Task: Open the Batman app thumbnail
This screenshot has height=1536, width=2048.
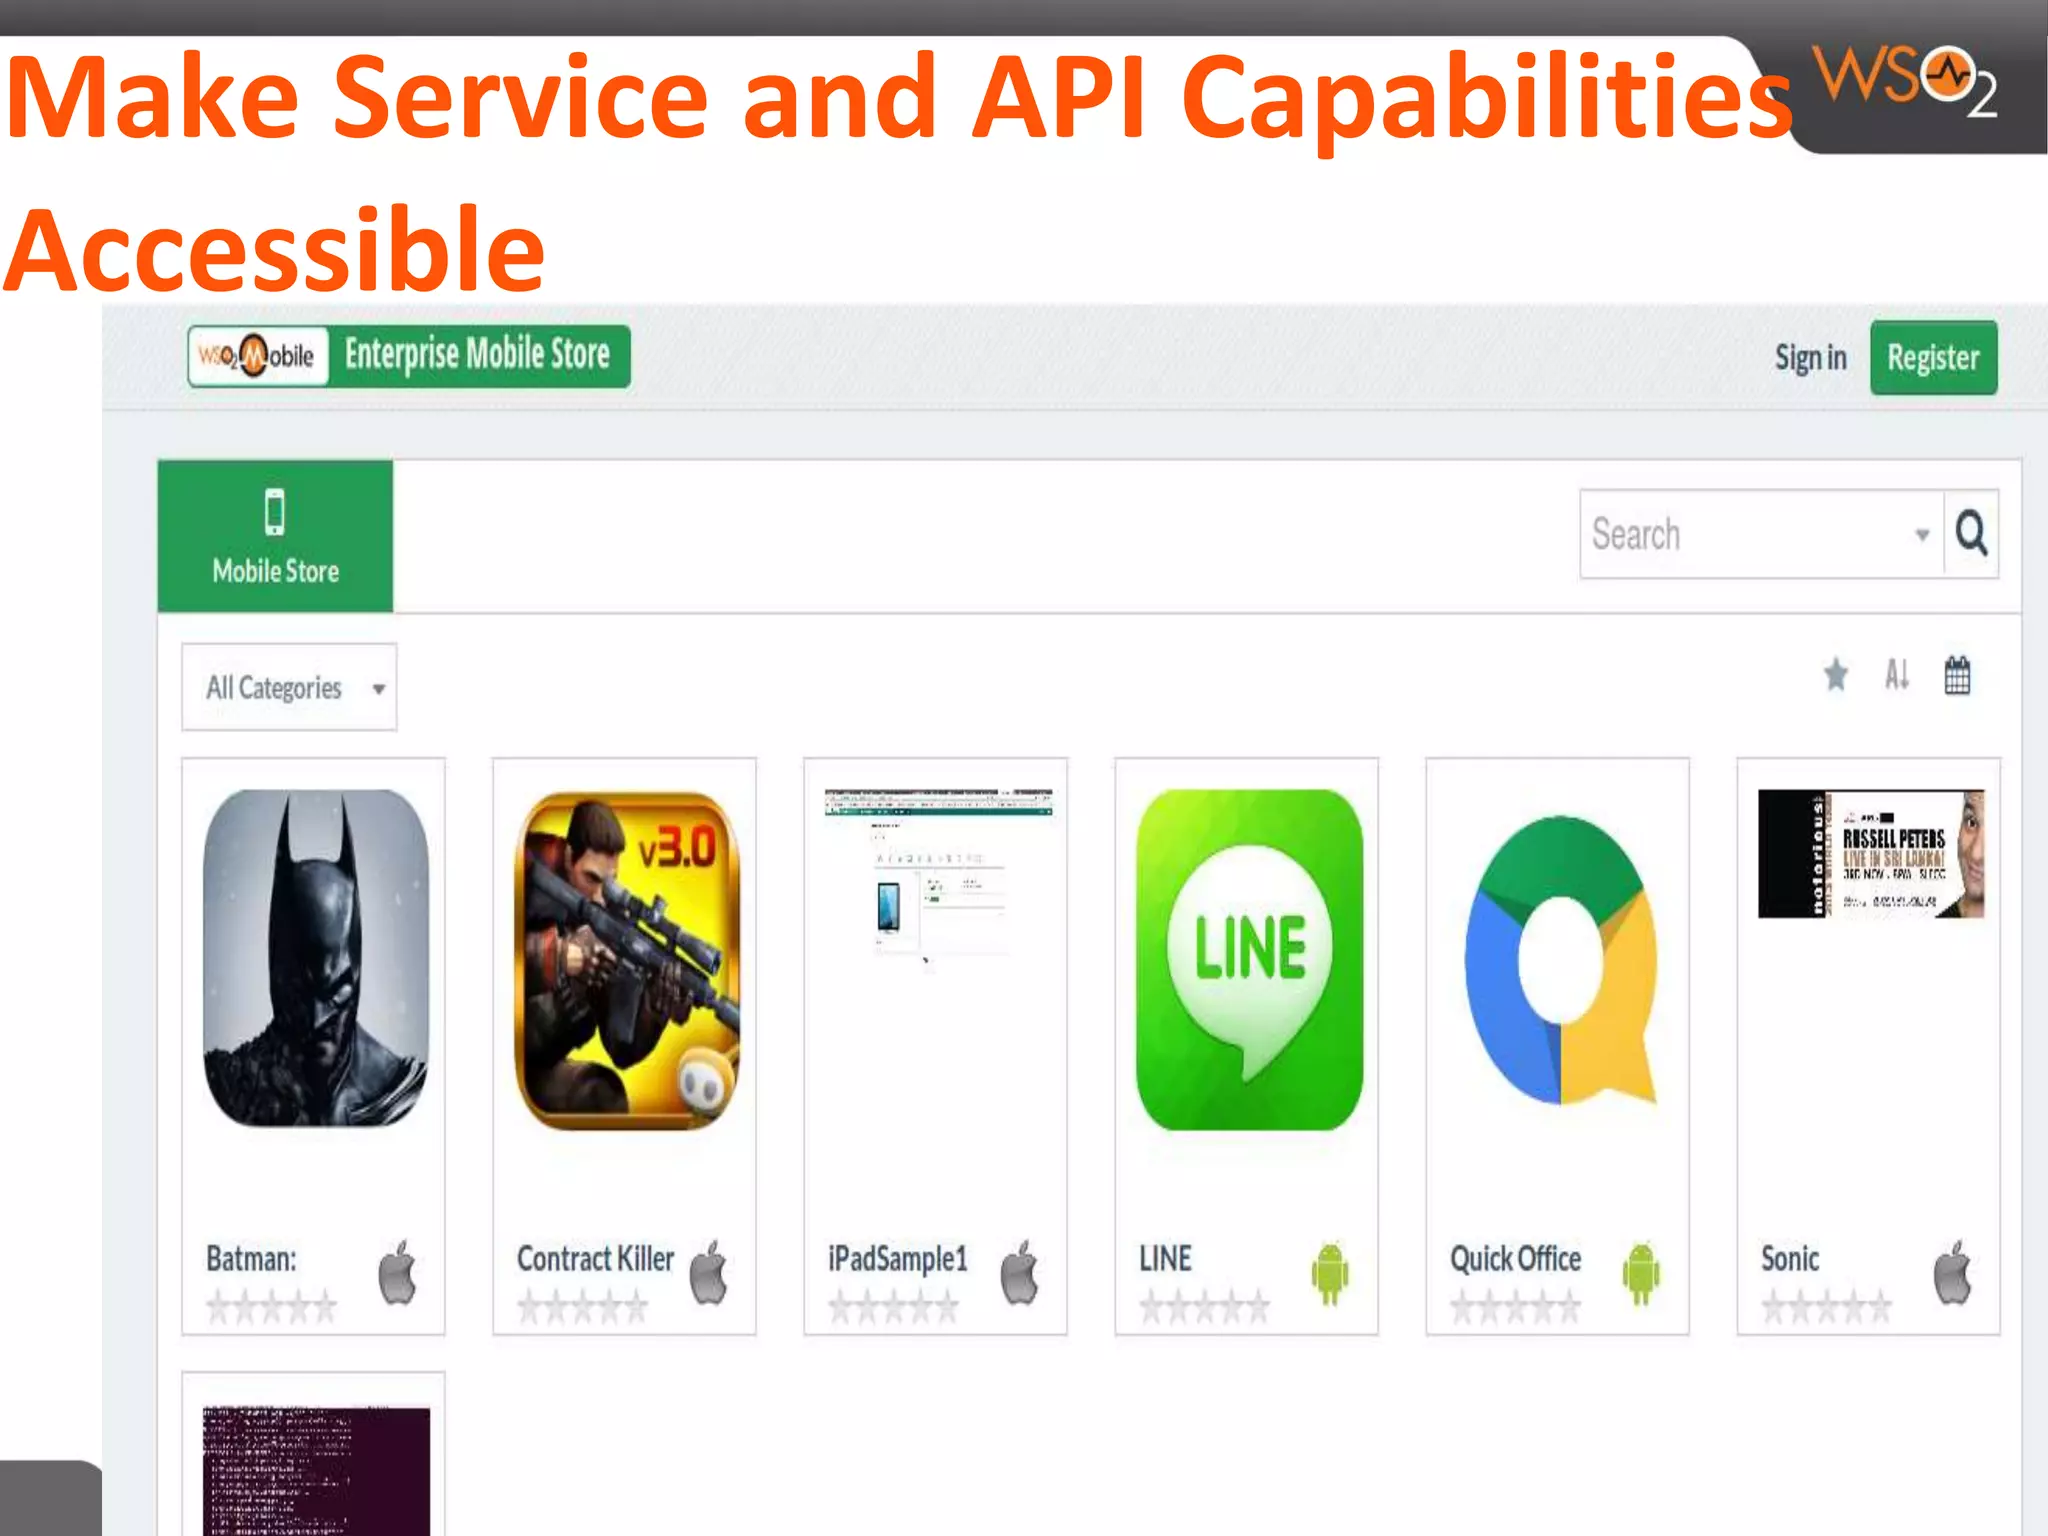Action: [315, 958]
